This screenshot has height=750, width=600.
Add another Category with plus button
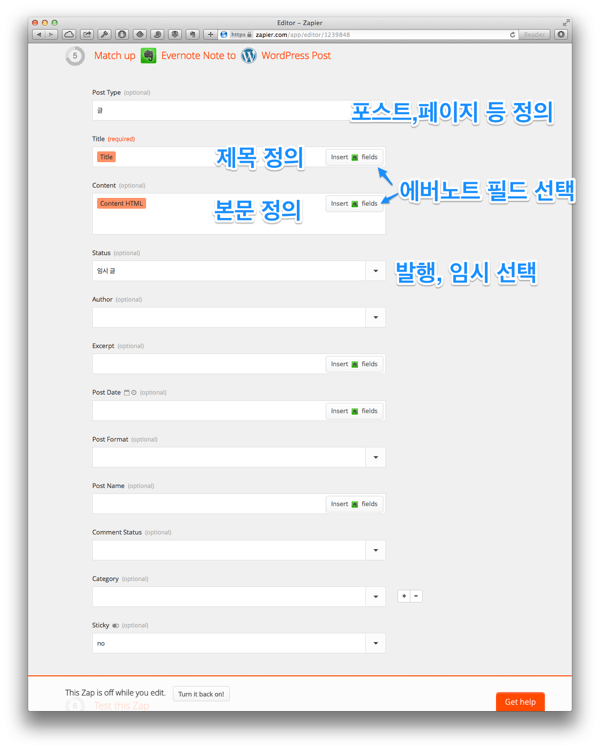click(404, 596)
